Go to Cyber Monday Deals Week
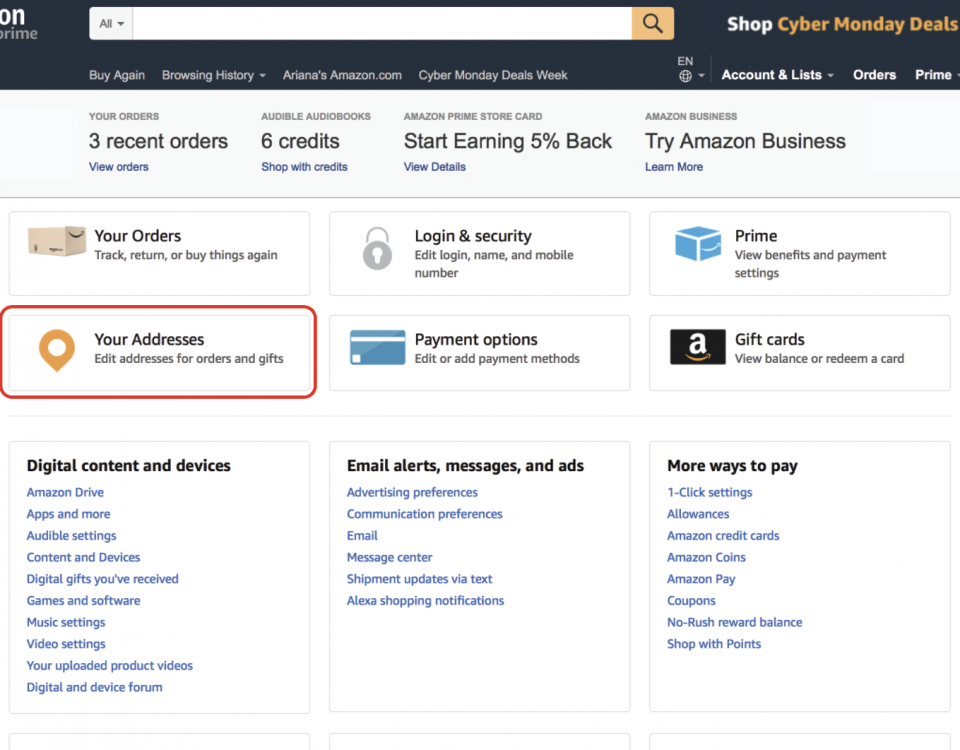Image resolution: width=960 pixels, height=750 pixels. click(x=493, y=75)
